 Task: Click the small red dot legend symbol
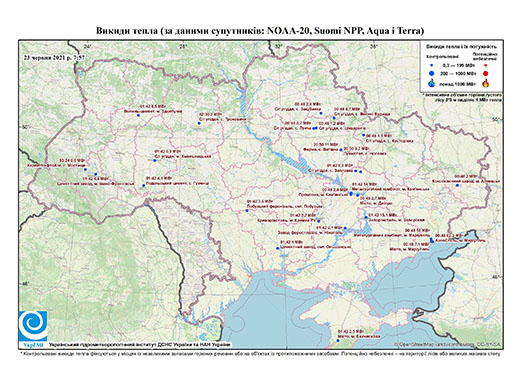coord(485,66)
